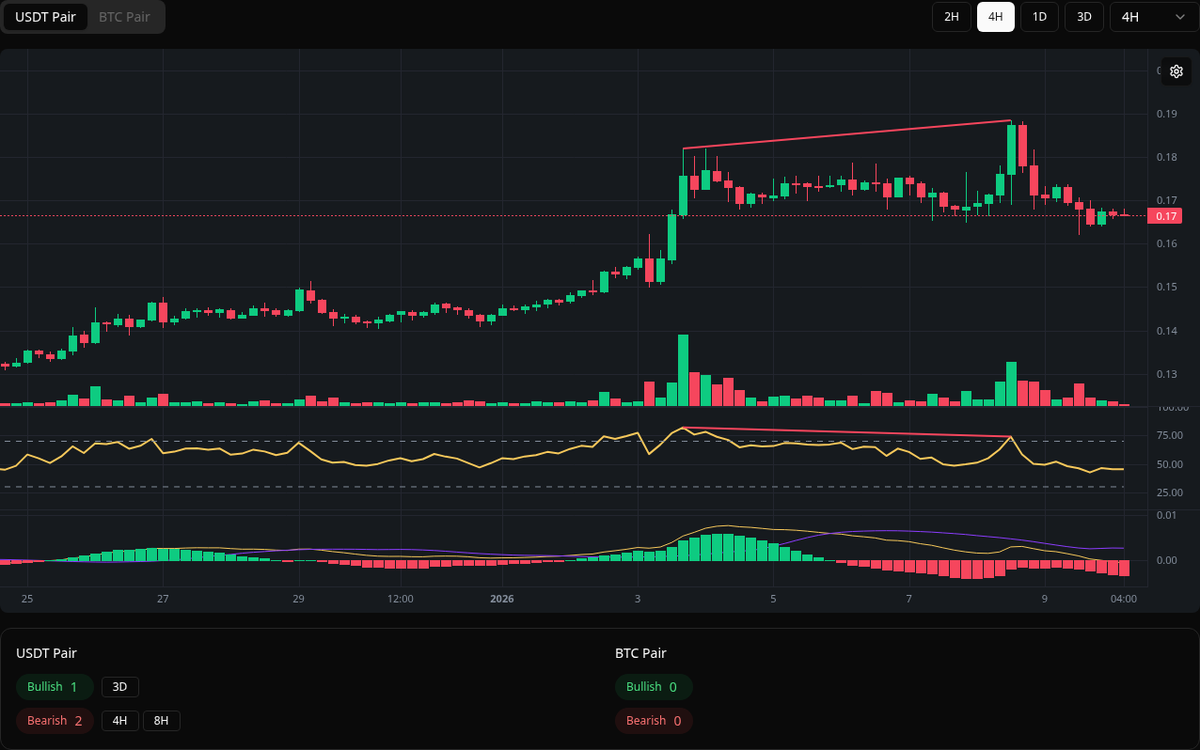The image size is (1200, 750).
Task: Select the 3D chip next to Bullish
Action: (x=120, y=687)
